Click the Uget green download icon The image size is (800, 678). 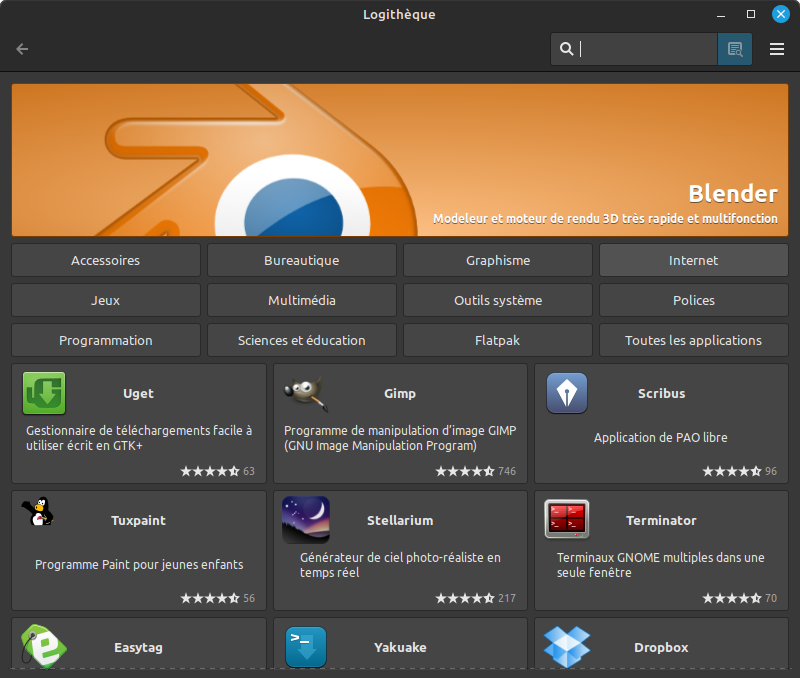(x=44, y=393)
